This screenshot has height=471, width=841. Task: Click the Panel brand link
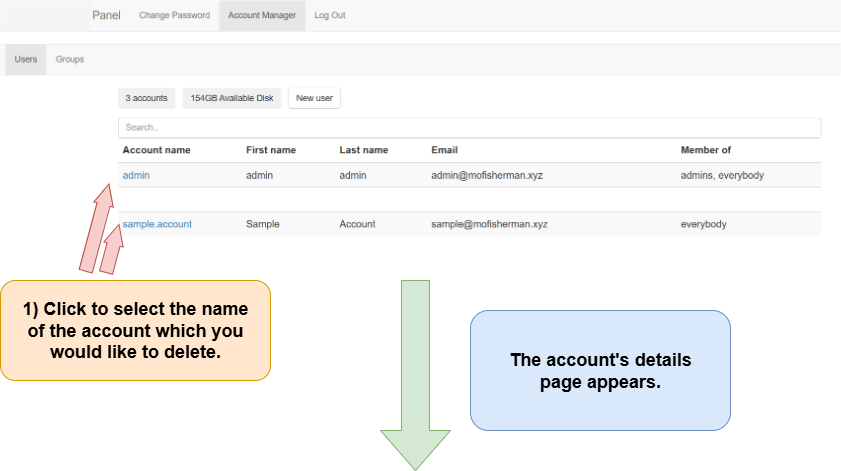point(106,15)
